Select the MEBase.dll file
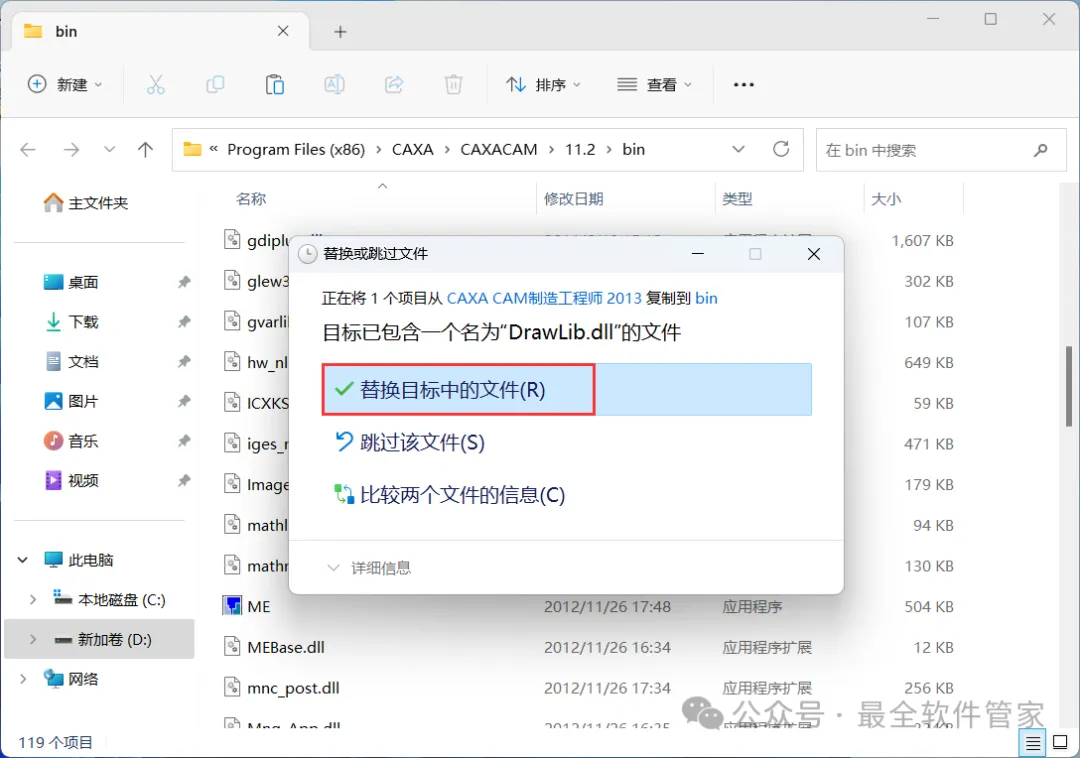Image resolution: width=1080 pixels, height=758 pixels. coord(286,647)
